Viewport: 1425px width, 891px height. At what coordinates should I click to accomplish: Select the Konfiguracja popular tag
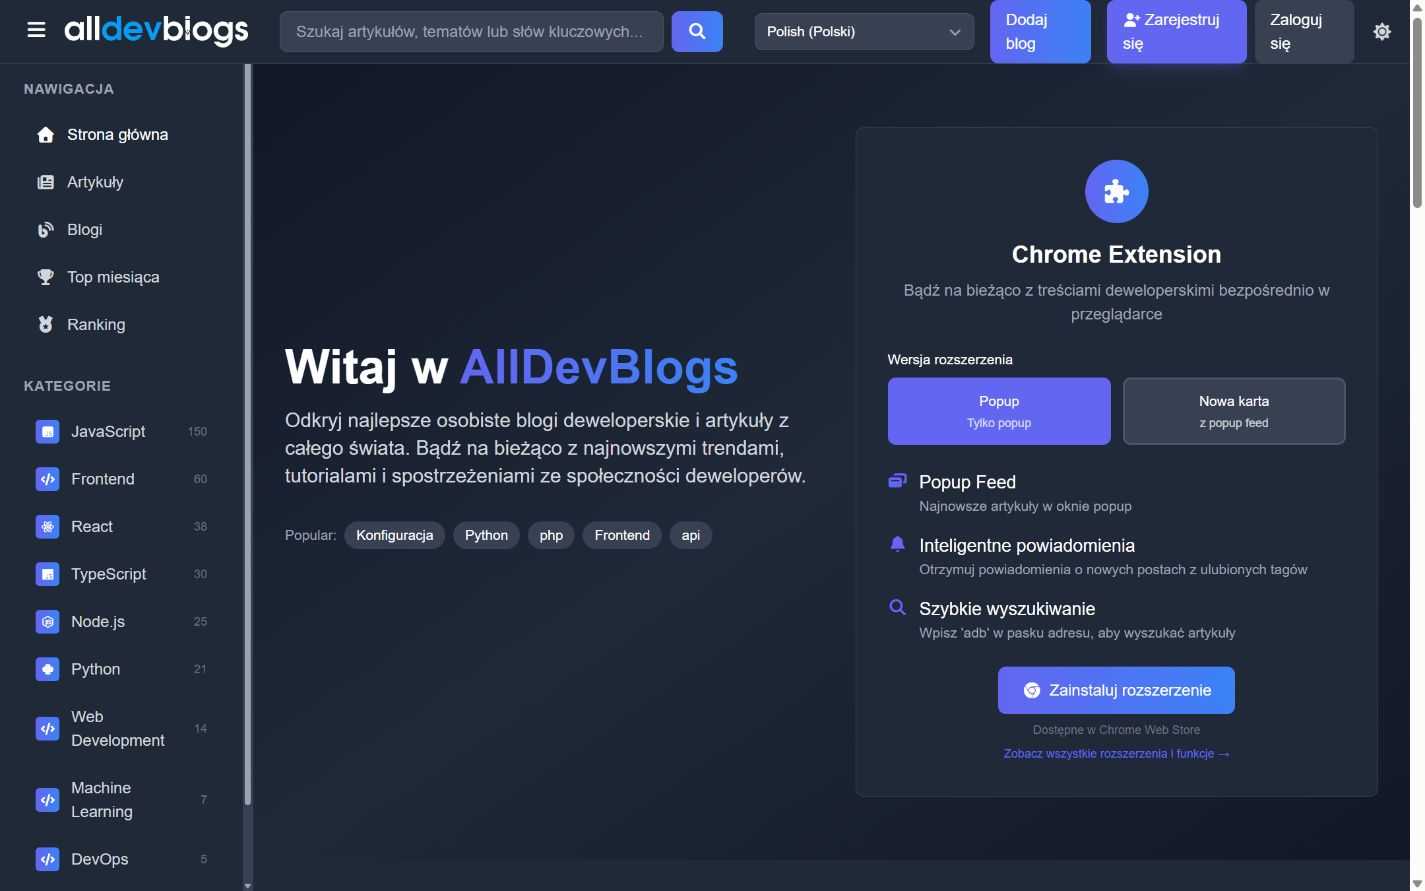point(395,535)
